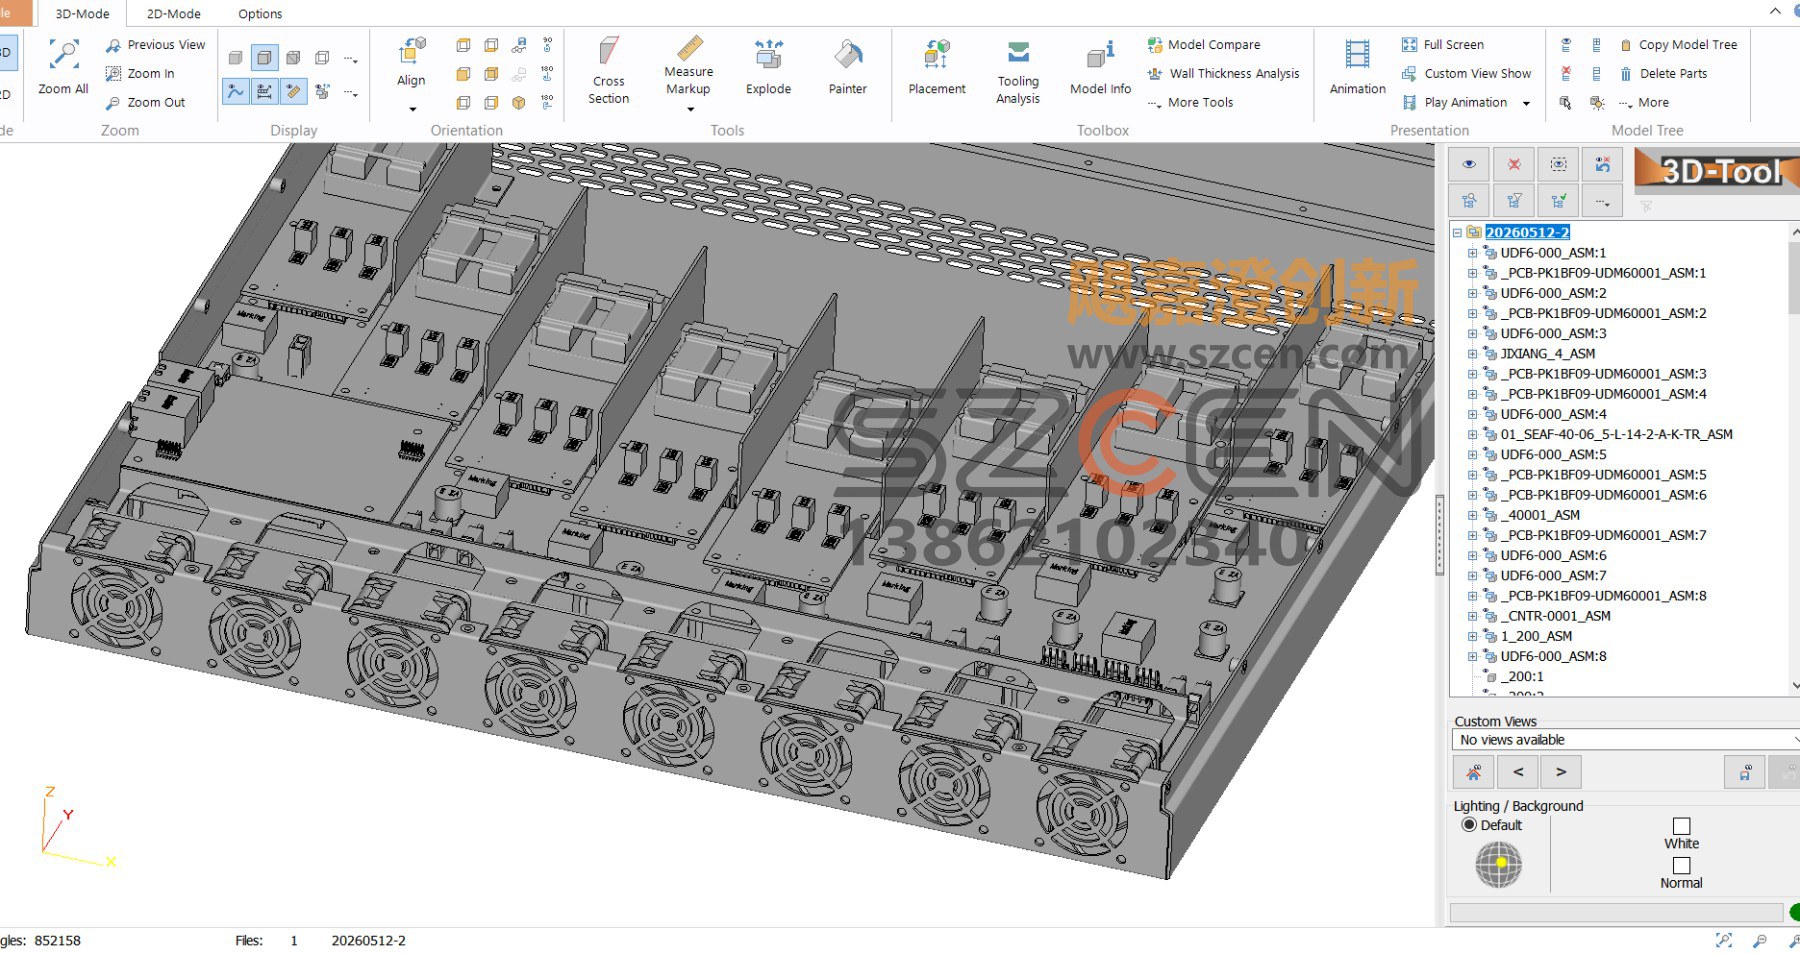Viewport: 1800px width, 954px height.
Task: Toggle the shaded with edges display mode
Action: pyautogui.click(x=264, y=58)
